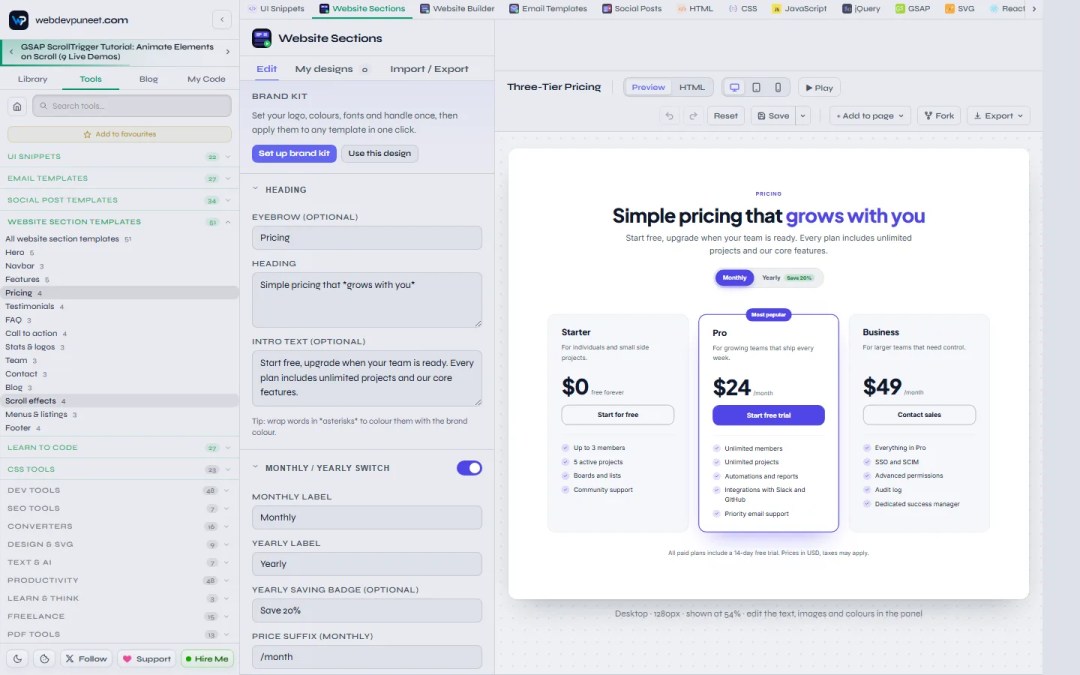Click the Reset button
The image size is (1080, 675).
pos(725,116)
